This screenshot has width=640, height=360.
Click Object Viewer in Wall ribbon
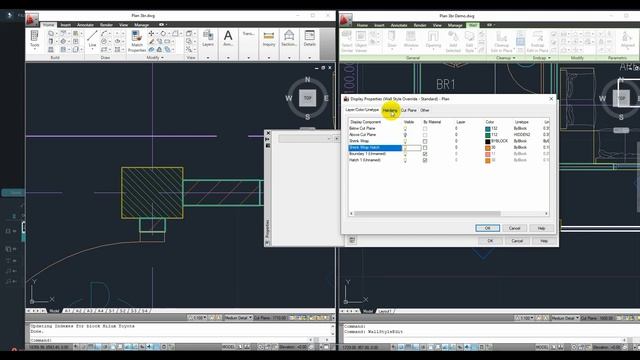[361, 41]
